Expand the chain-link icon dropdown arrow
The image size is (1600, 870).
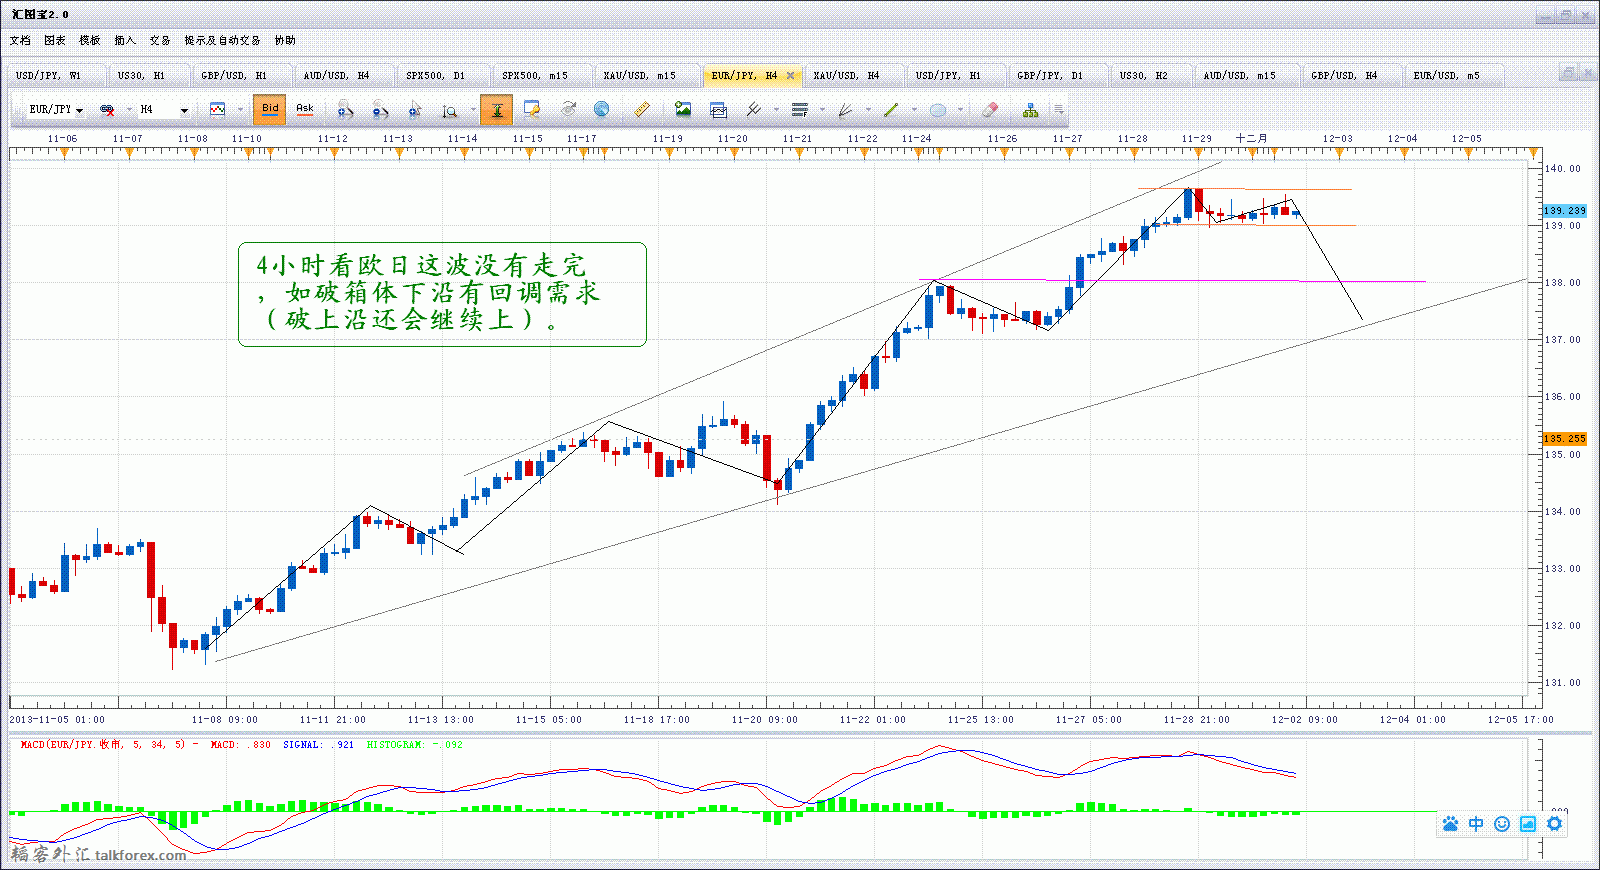[129, 110]
